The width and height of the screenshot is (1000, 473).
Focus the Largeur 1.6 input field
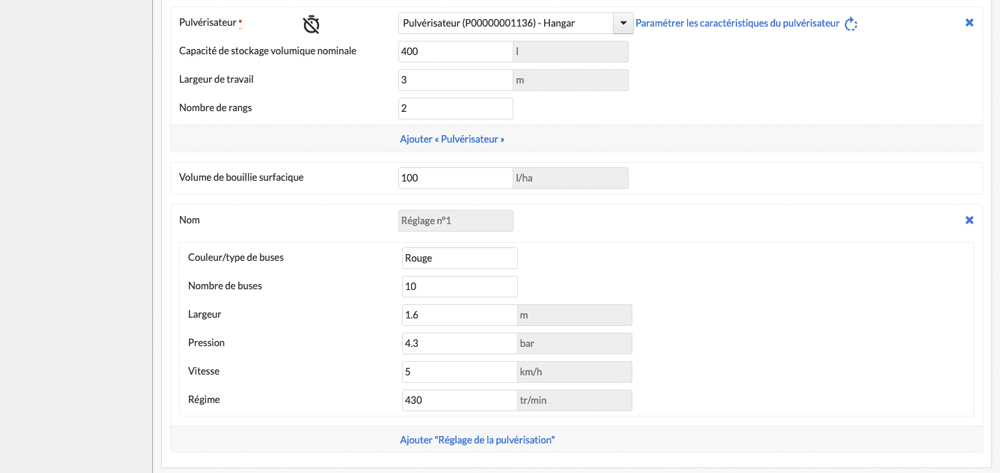(x=460, y=315)
